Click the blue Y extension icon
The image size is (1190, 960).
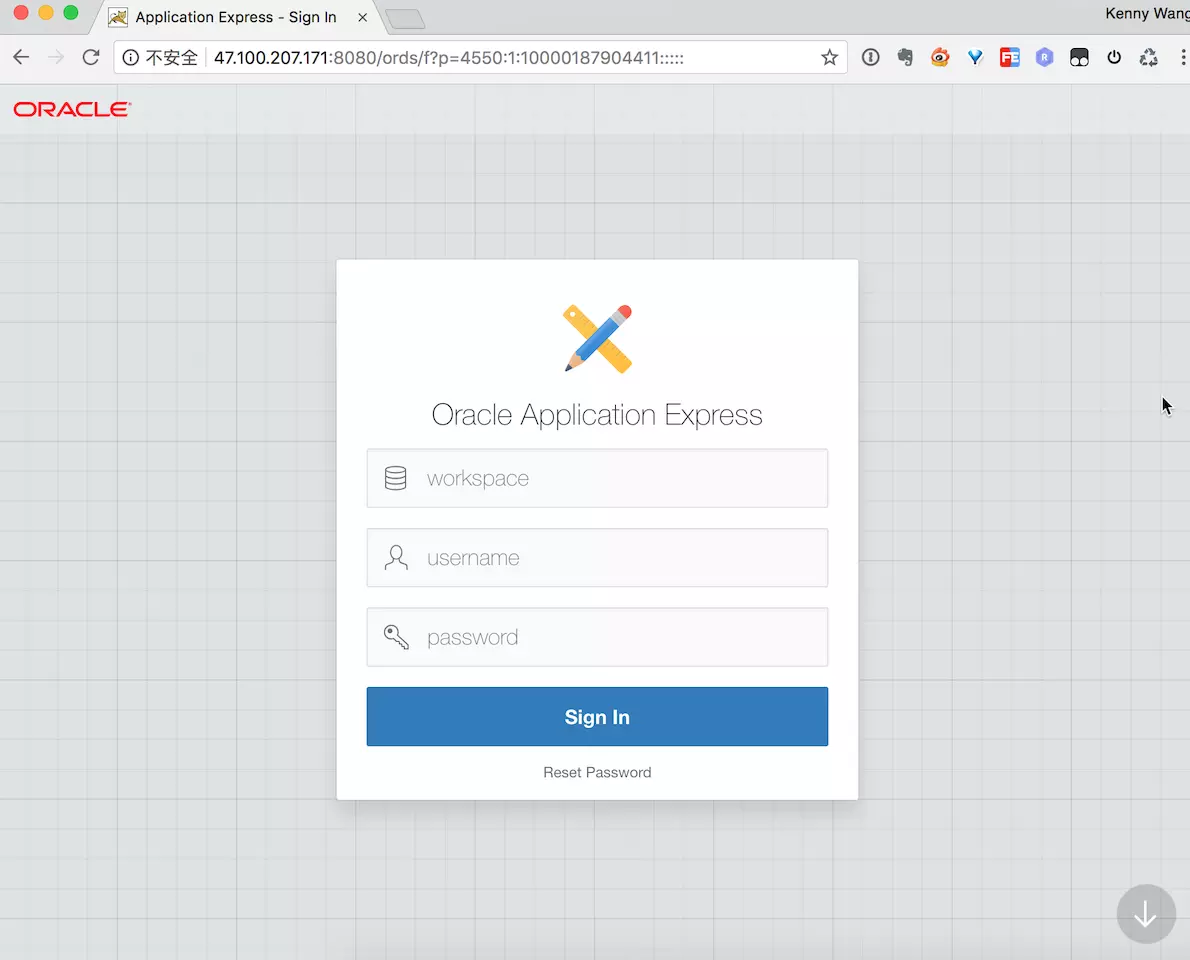[x=975, y=57]
